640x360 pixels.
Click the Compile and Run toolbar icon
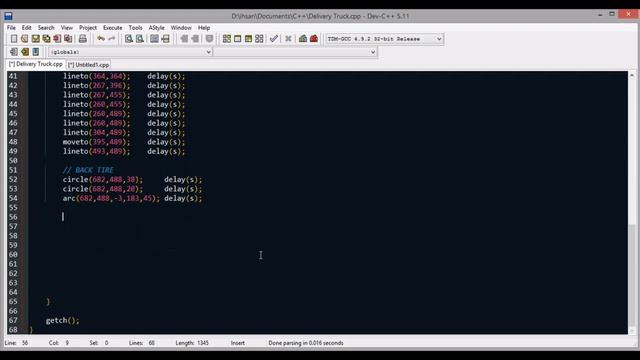[248, 39]
